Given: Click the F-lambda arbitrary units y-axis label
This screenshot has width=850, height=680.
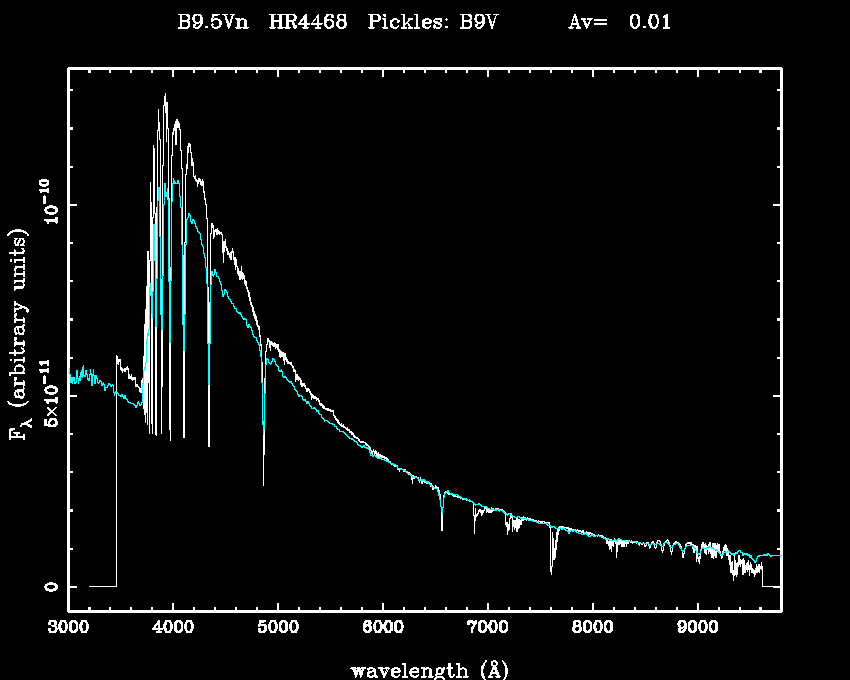Looking at the screenshot, I should click(x=20, y=334).
